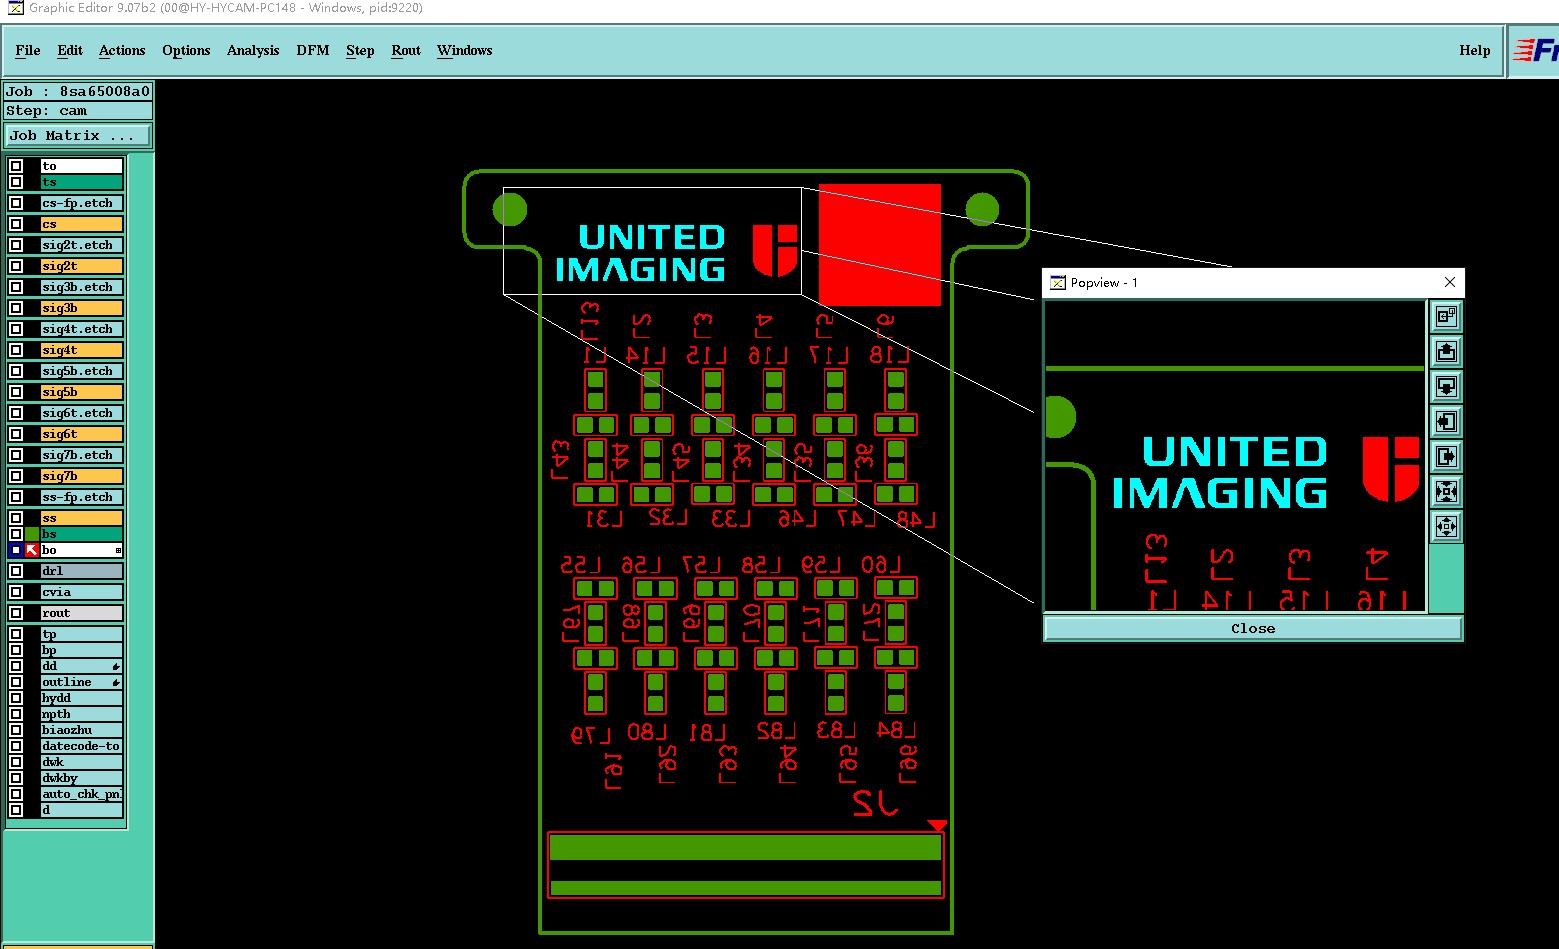Toggle the npth layer checkbox
Image resolution: width=1559 pixels, height=949 pixels.
[x=16, y=714]
